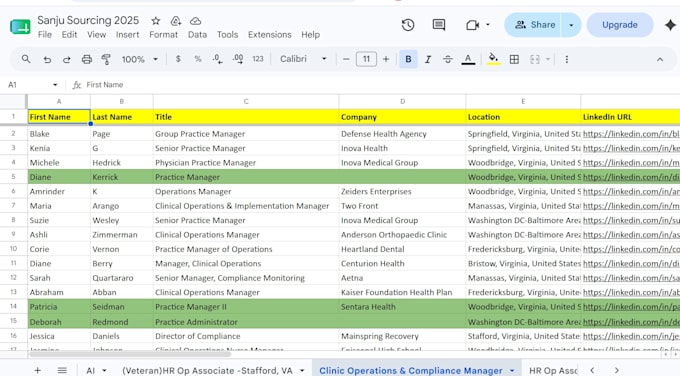
Task: Collapse the menus with the chevron
Action: 660,59
